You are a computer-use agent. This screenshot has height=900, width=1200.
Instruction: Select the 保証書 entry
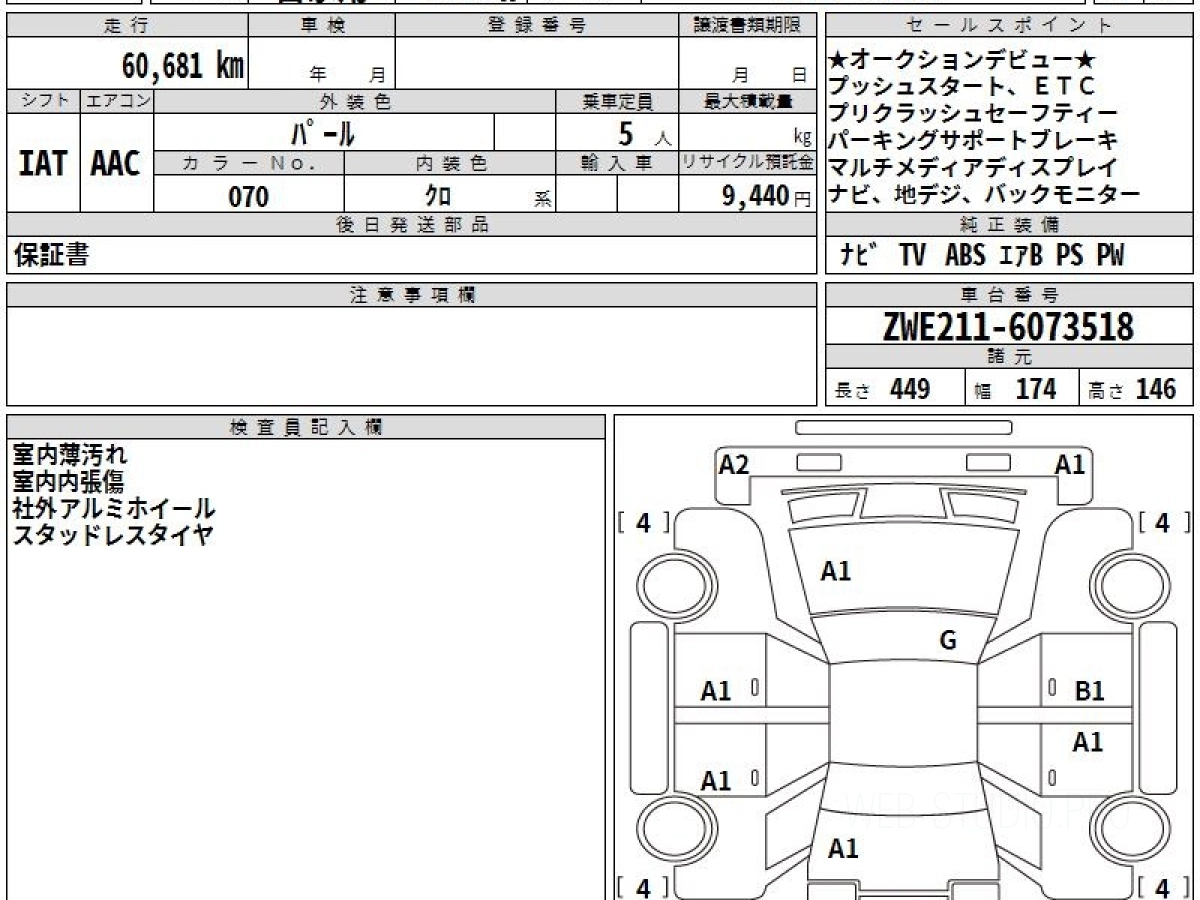(x=50, y=256)
